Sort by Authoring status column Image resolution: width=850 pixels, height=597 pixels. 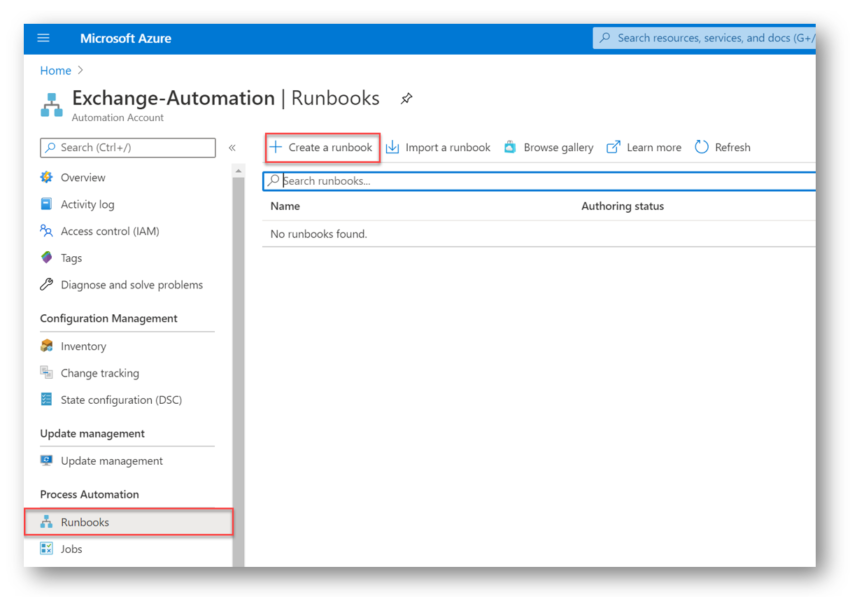(x=622, y=206)
